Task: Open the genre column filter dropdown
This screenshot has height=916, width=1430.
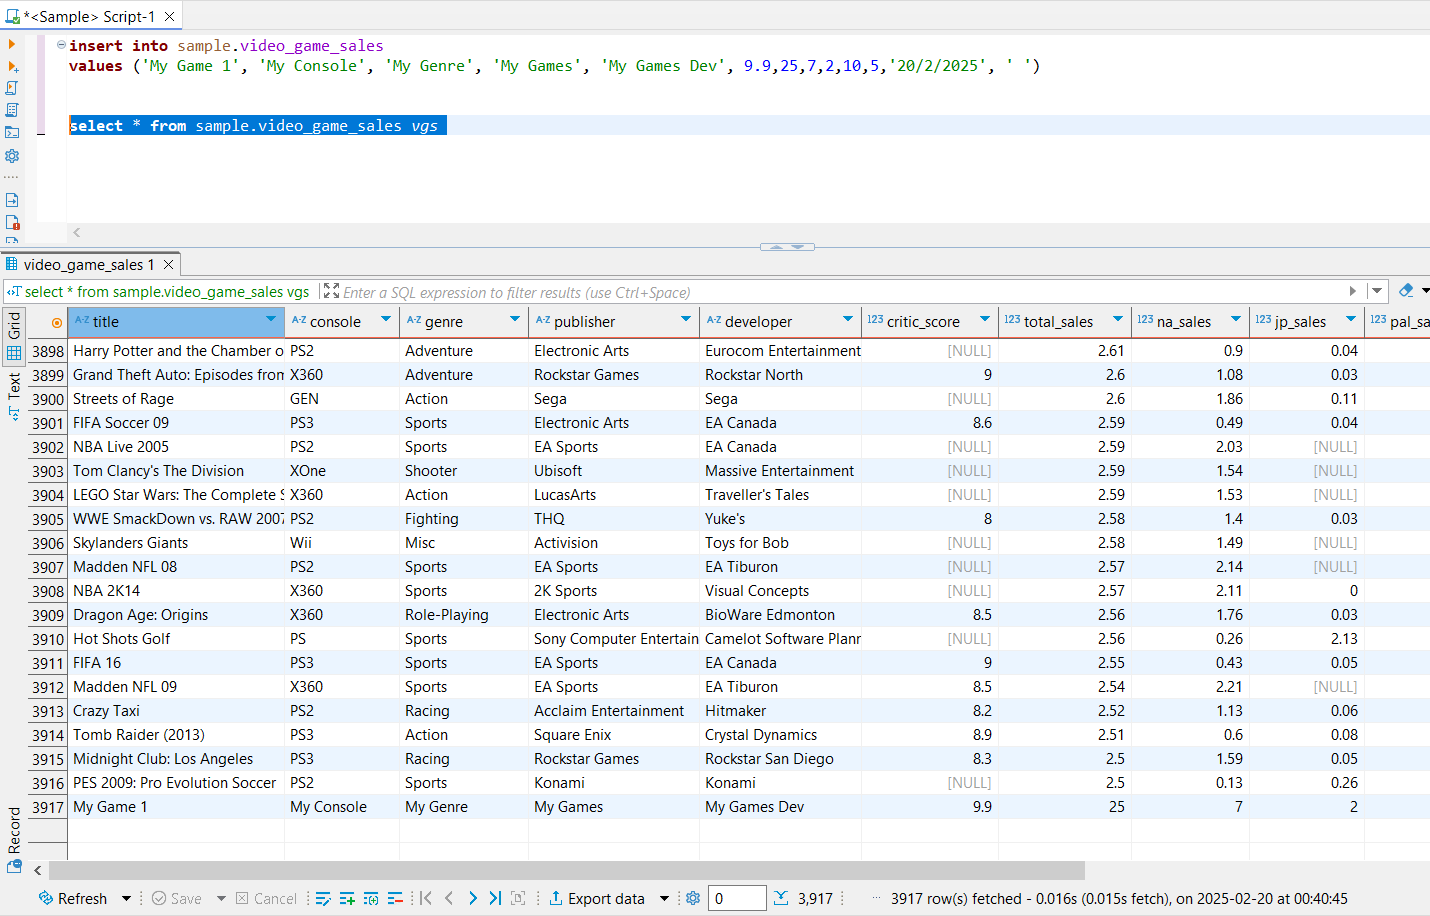Action: [x=515, y=320]
